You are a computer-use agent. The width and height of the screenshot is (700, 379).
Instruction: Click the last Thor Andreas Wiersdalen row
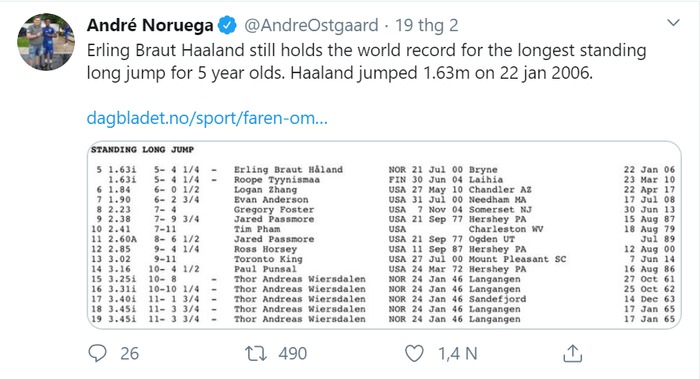384,319
